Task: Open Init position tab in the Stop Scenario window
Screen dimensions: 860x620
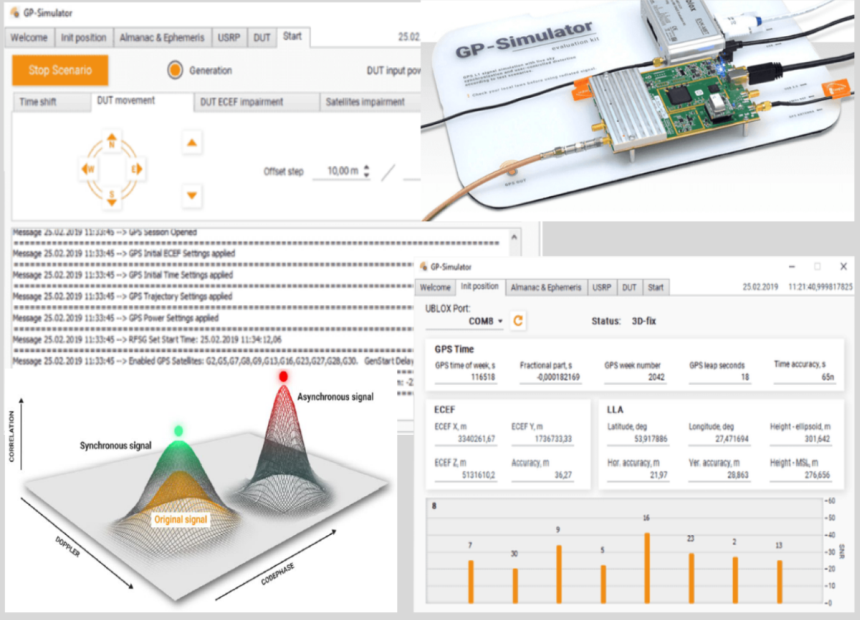Action: (83, 37)
